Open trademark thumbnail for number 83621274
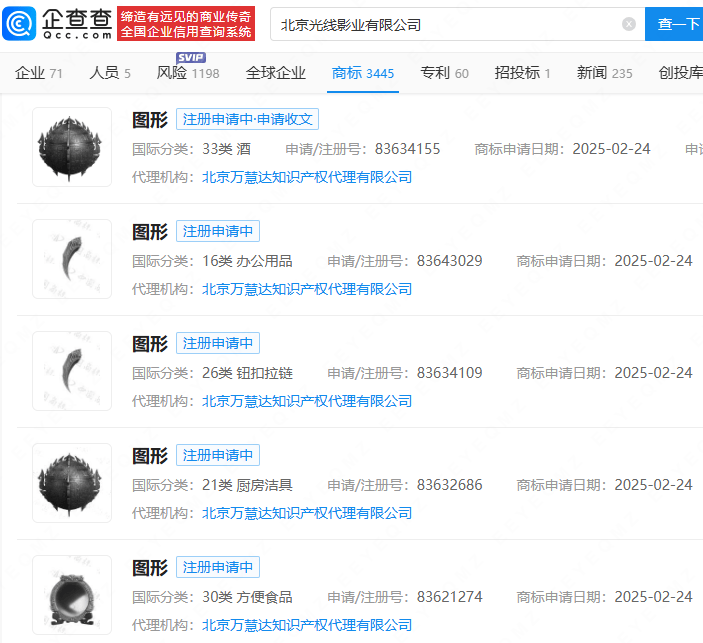This screenshot has height=643, width=703. click(x=72, y=595)
